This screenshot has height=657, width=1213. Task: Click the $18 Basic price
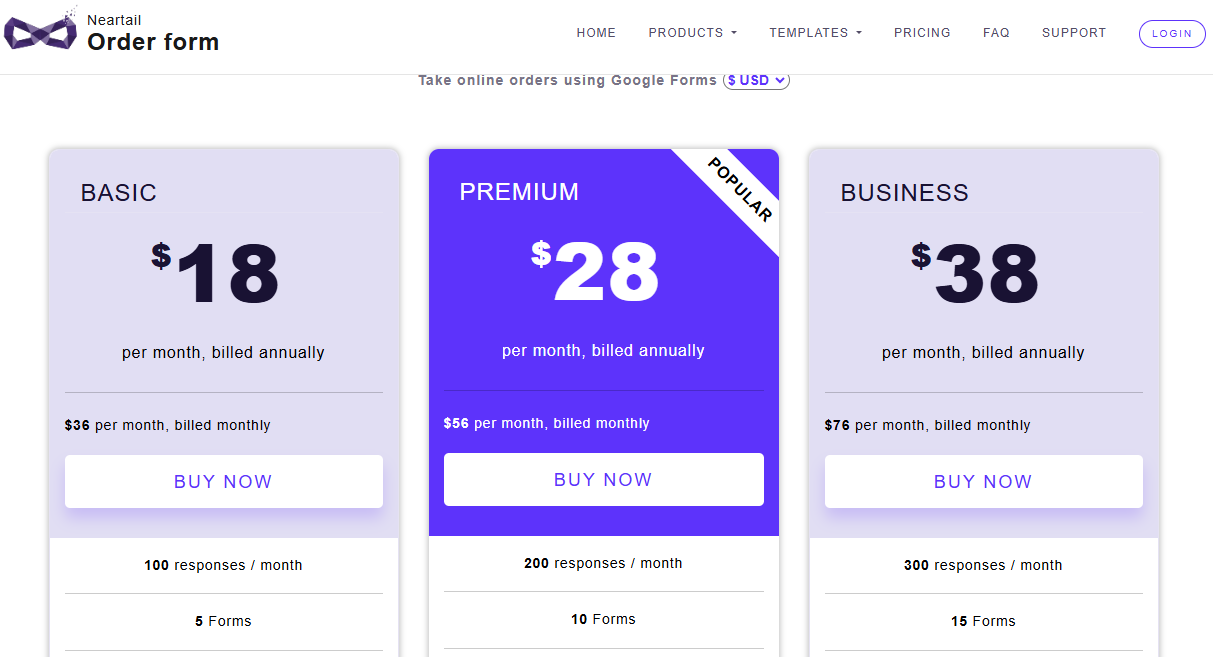click(x=216, y=273)
